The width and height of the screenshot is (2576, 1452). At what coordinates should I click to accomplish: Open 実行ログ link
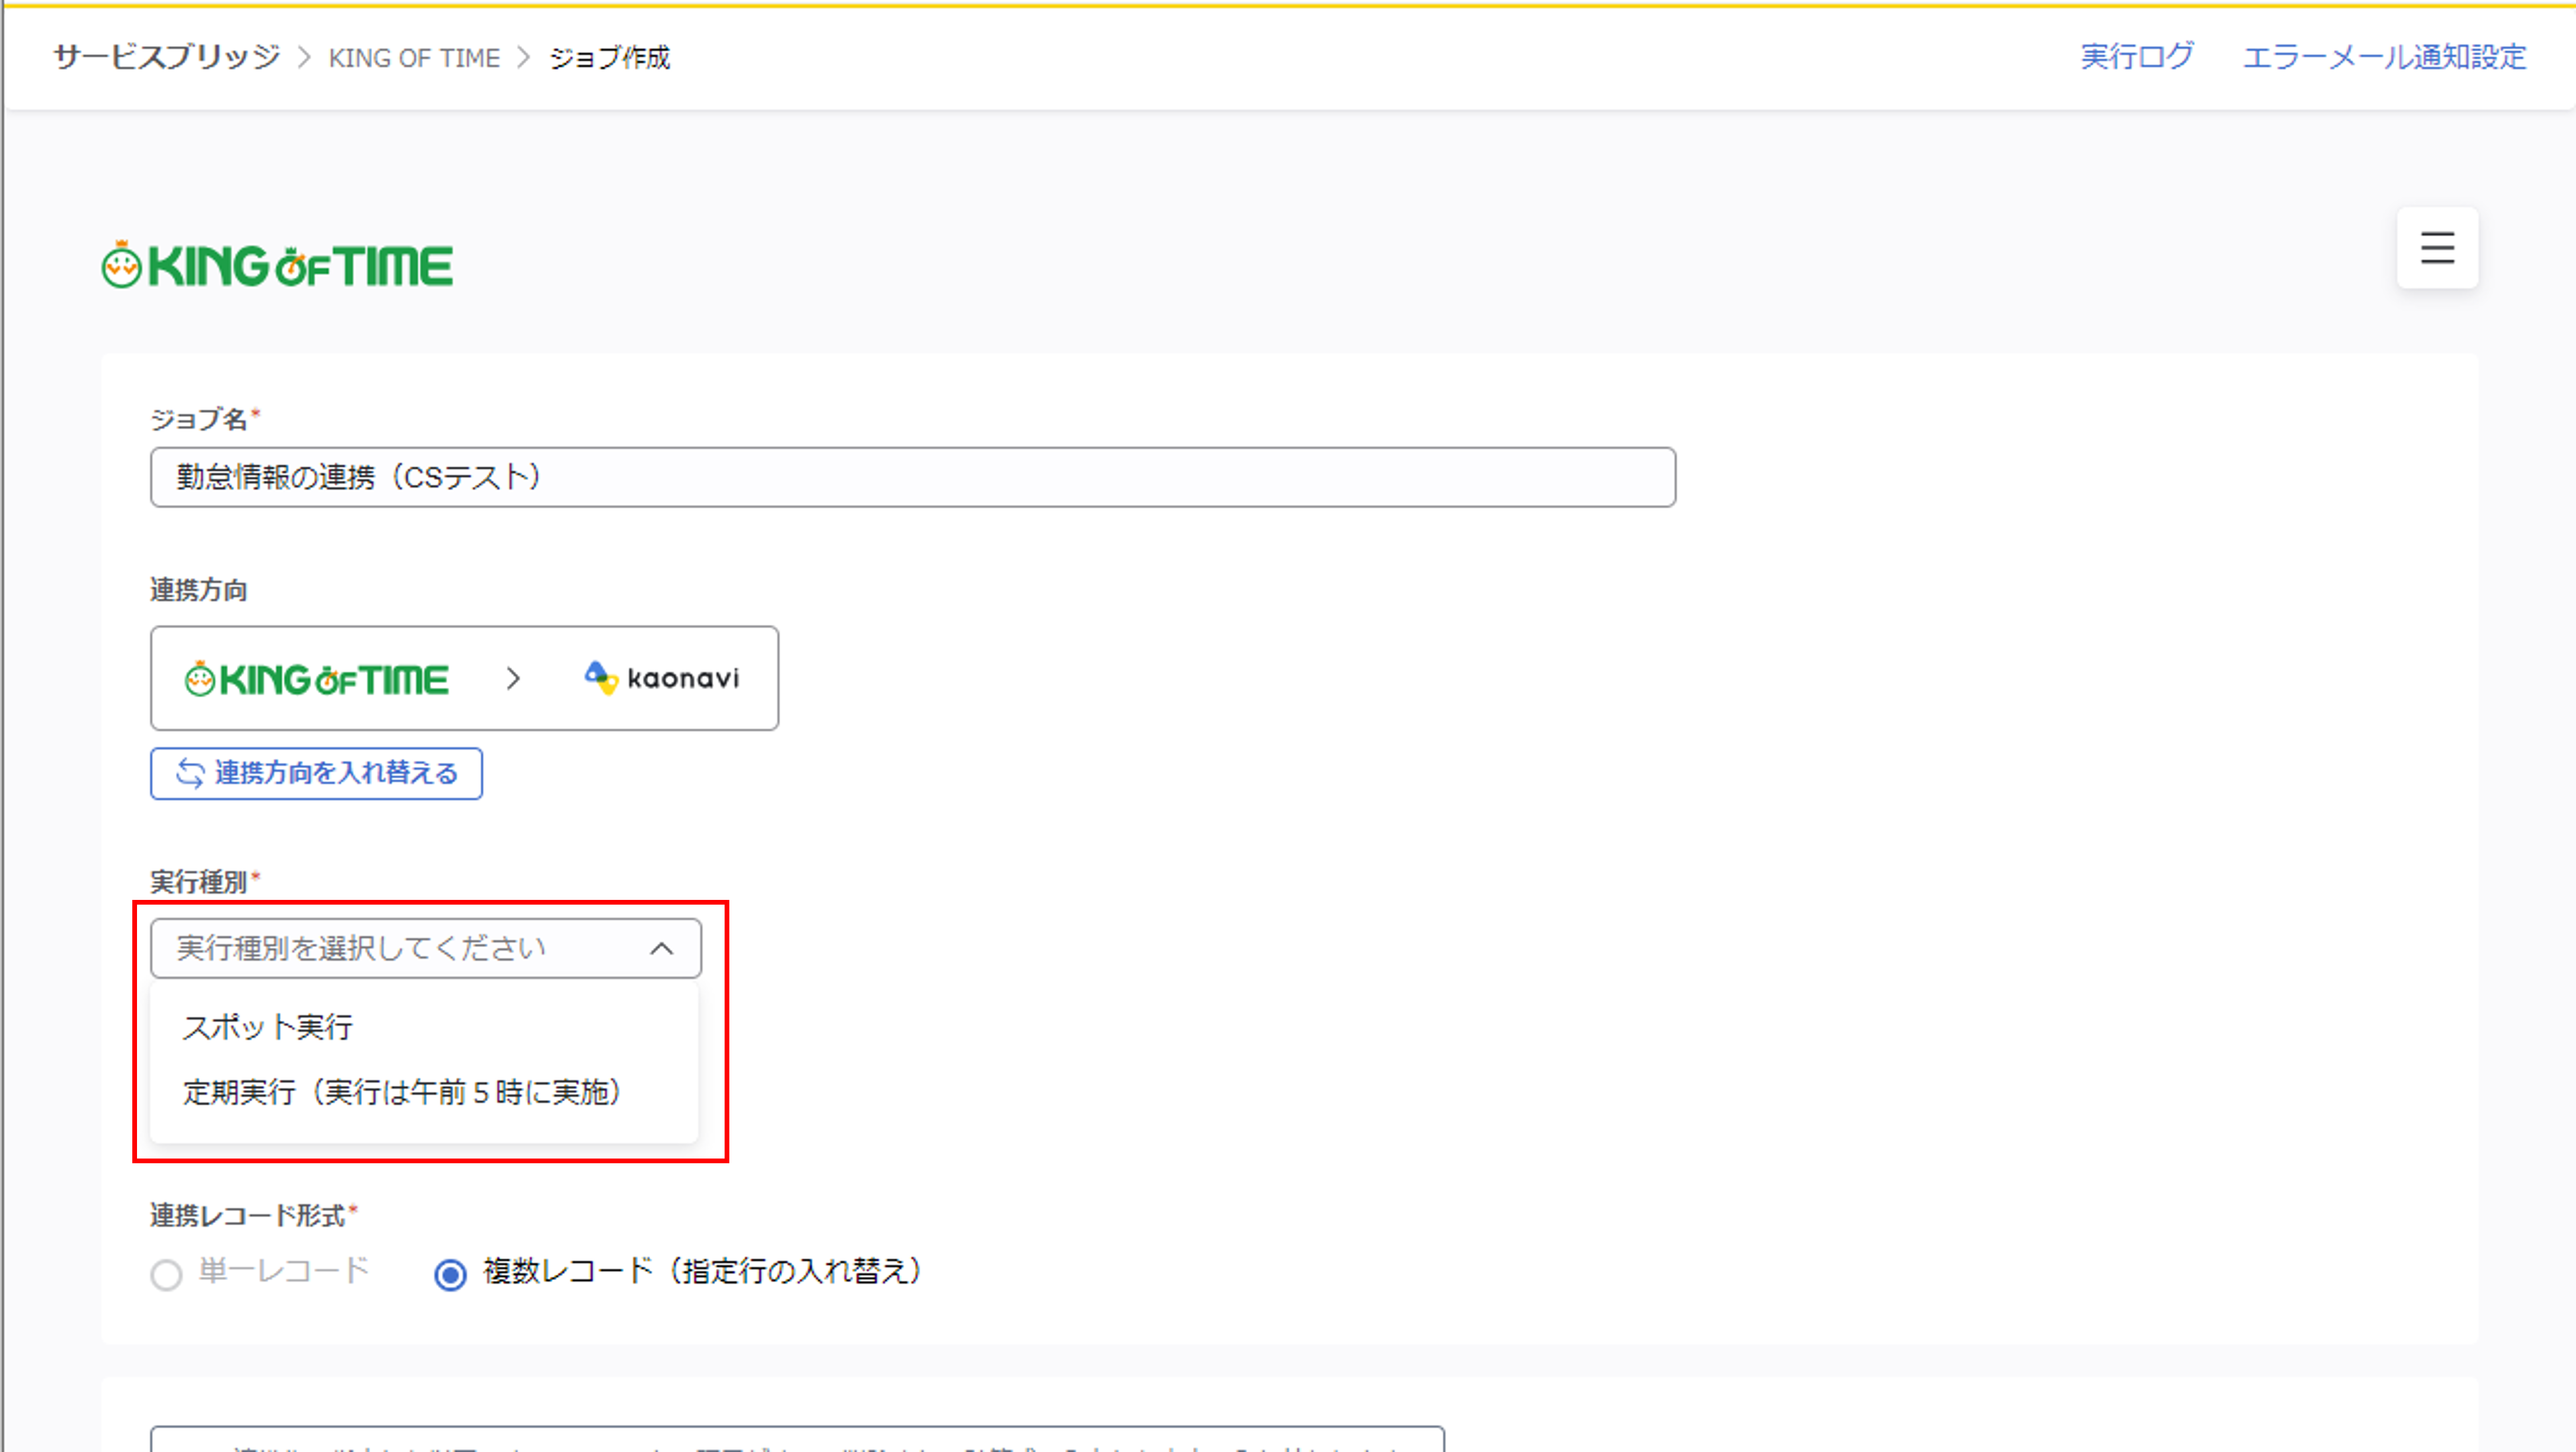point(2137,57)
